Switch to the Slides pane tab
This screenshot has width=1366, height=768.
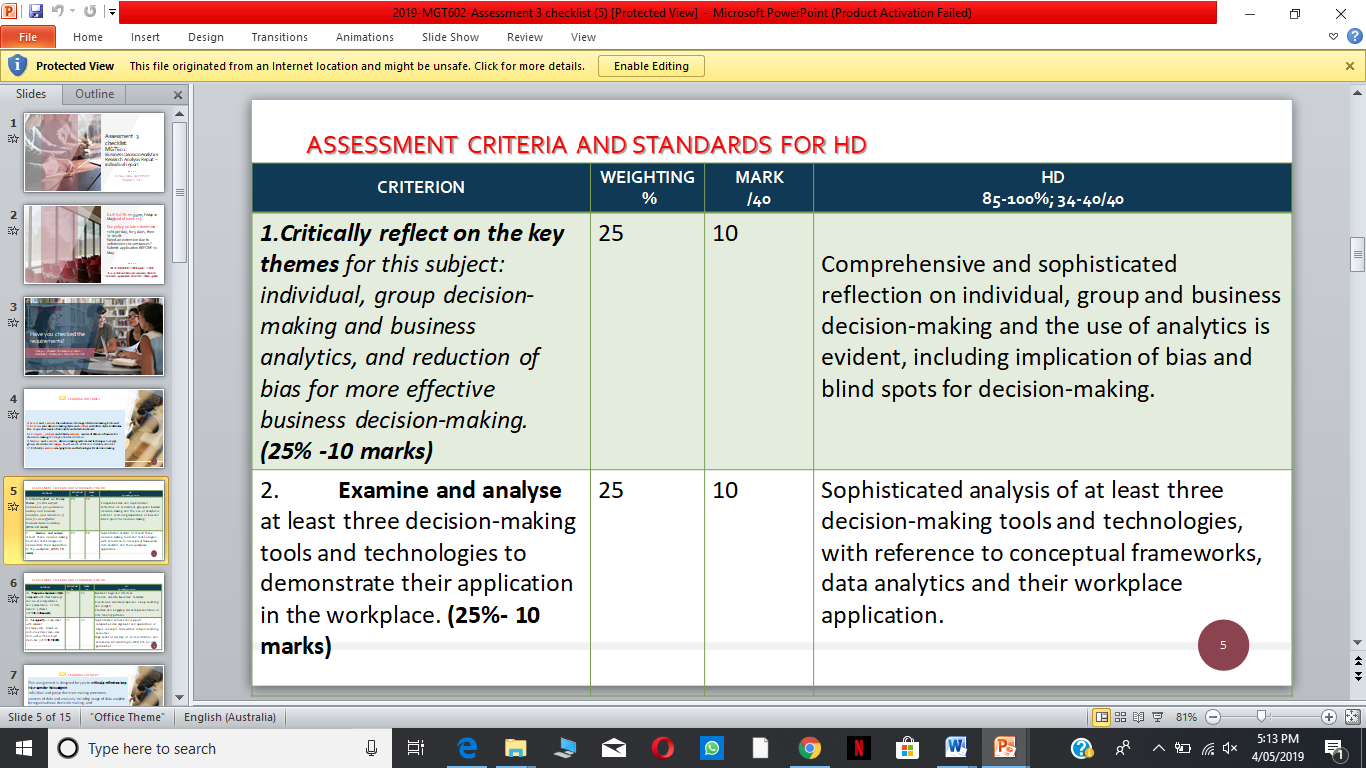(x=31, y=94)
